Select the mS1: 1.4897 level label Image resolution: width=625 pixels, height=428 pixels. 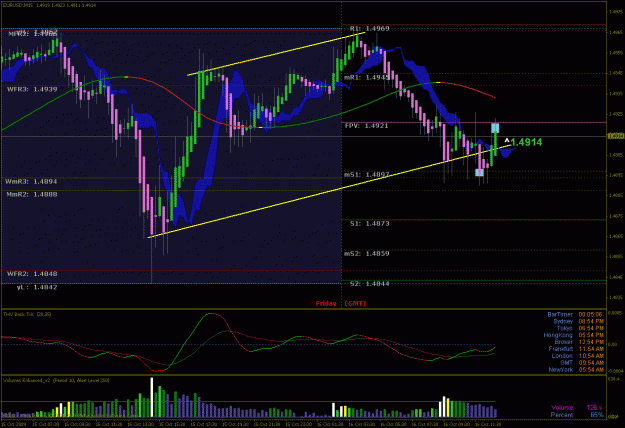[367, 175]
